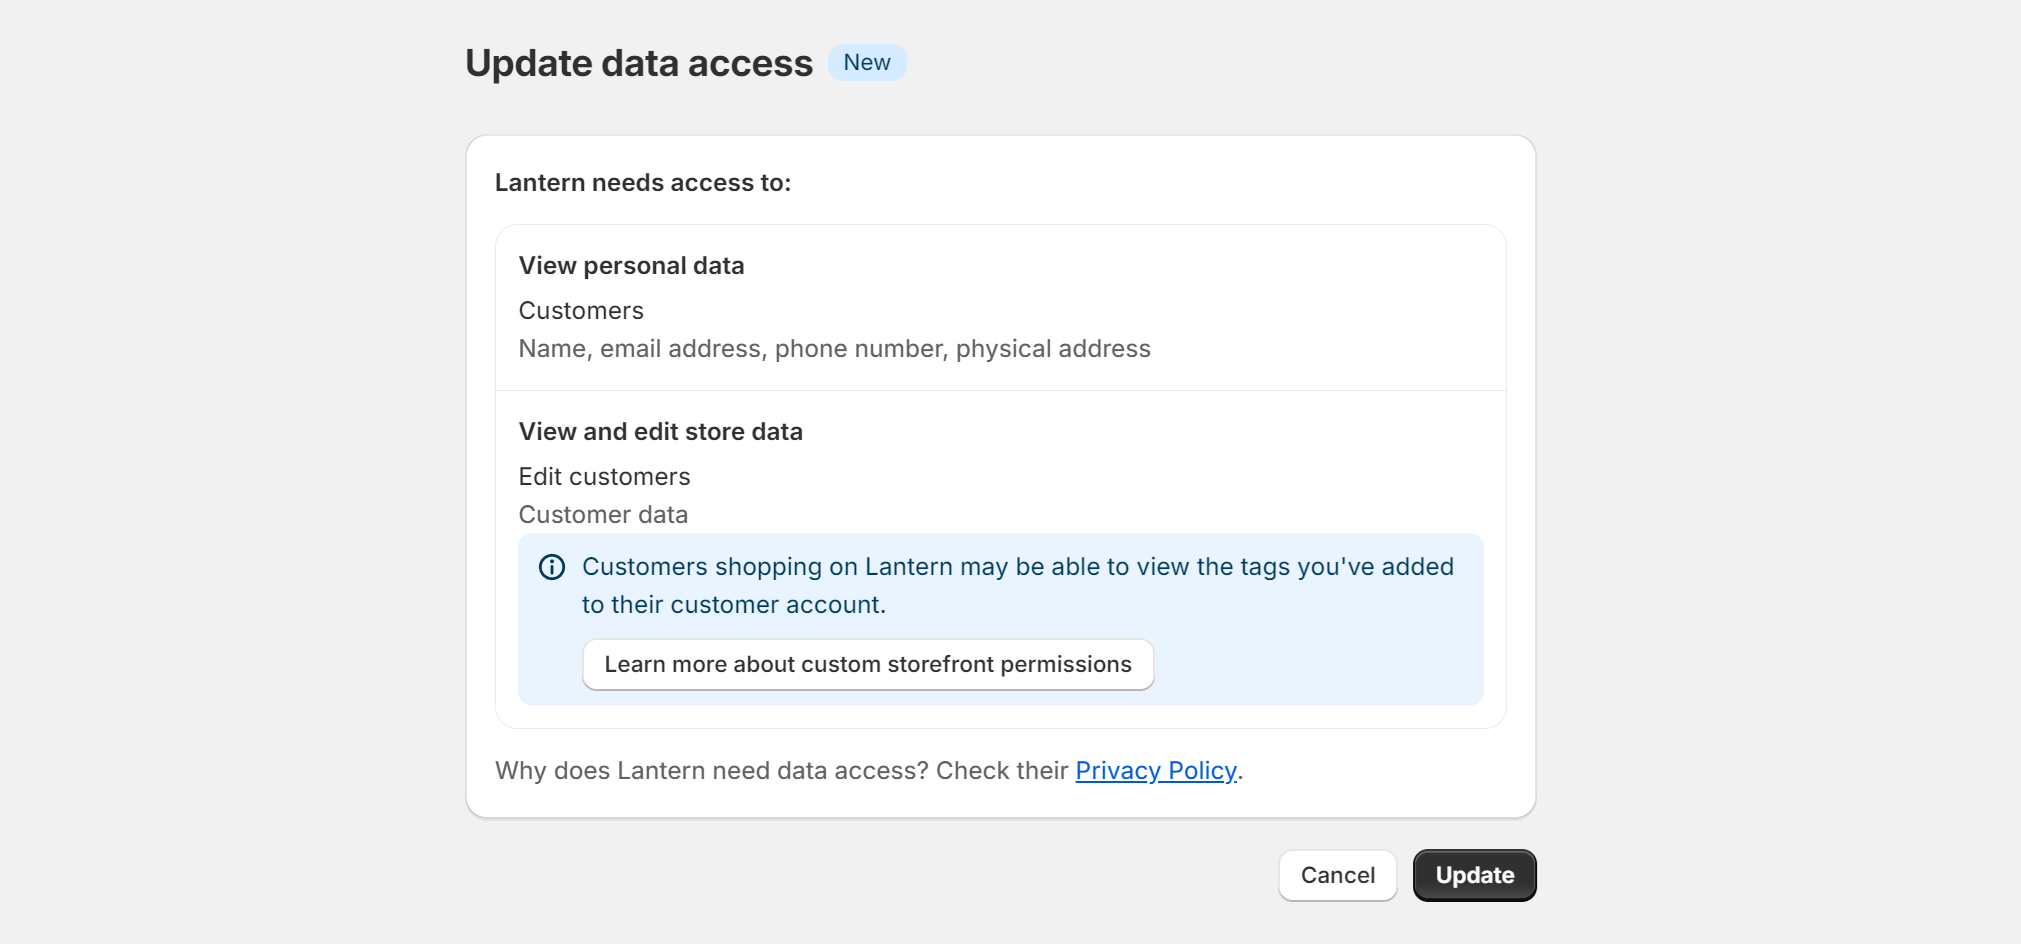This screenshot has width=2021, height=944.
Task: Click the 'Lantern needs access to:' text
Action: (643, 183)
